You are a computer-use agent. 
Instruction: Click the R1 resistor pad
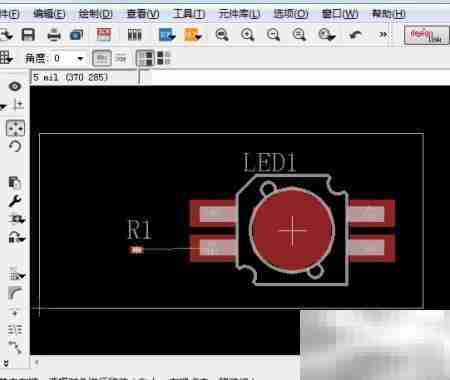(136, 250)
